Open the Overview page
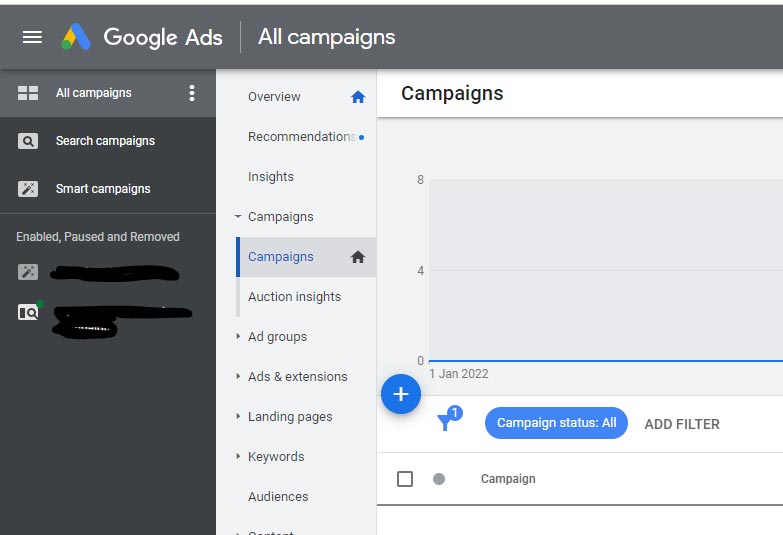The width and height of the screenshot is (783, 535). coord(274,96)
